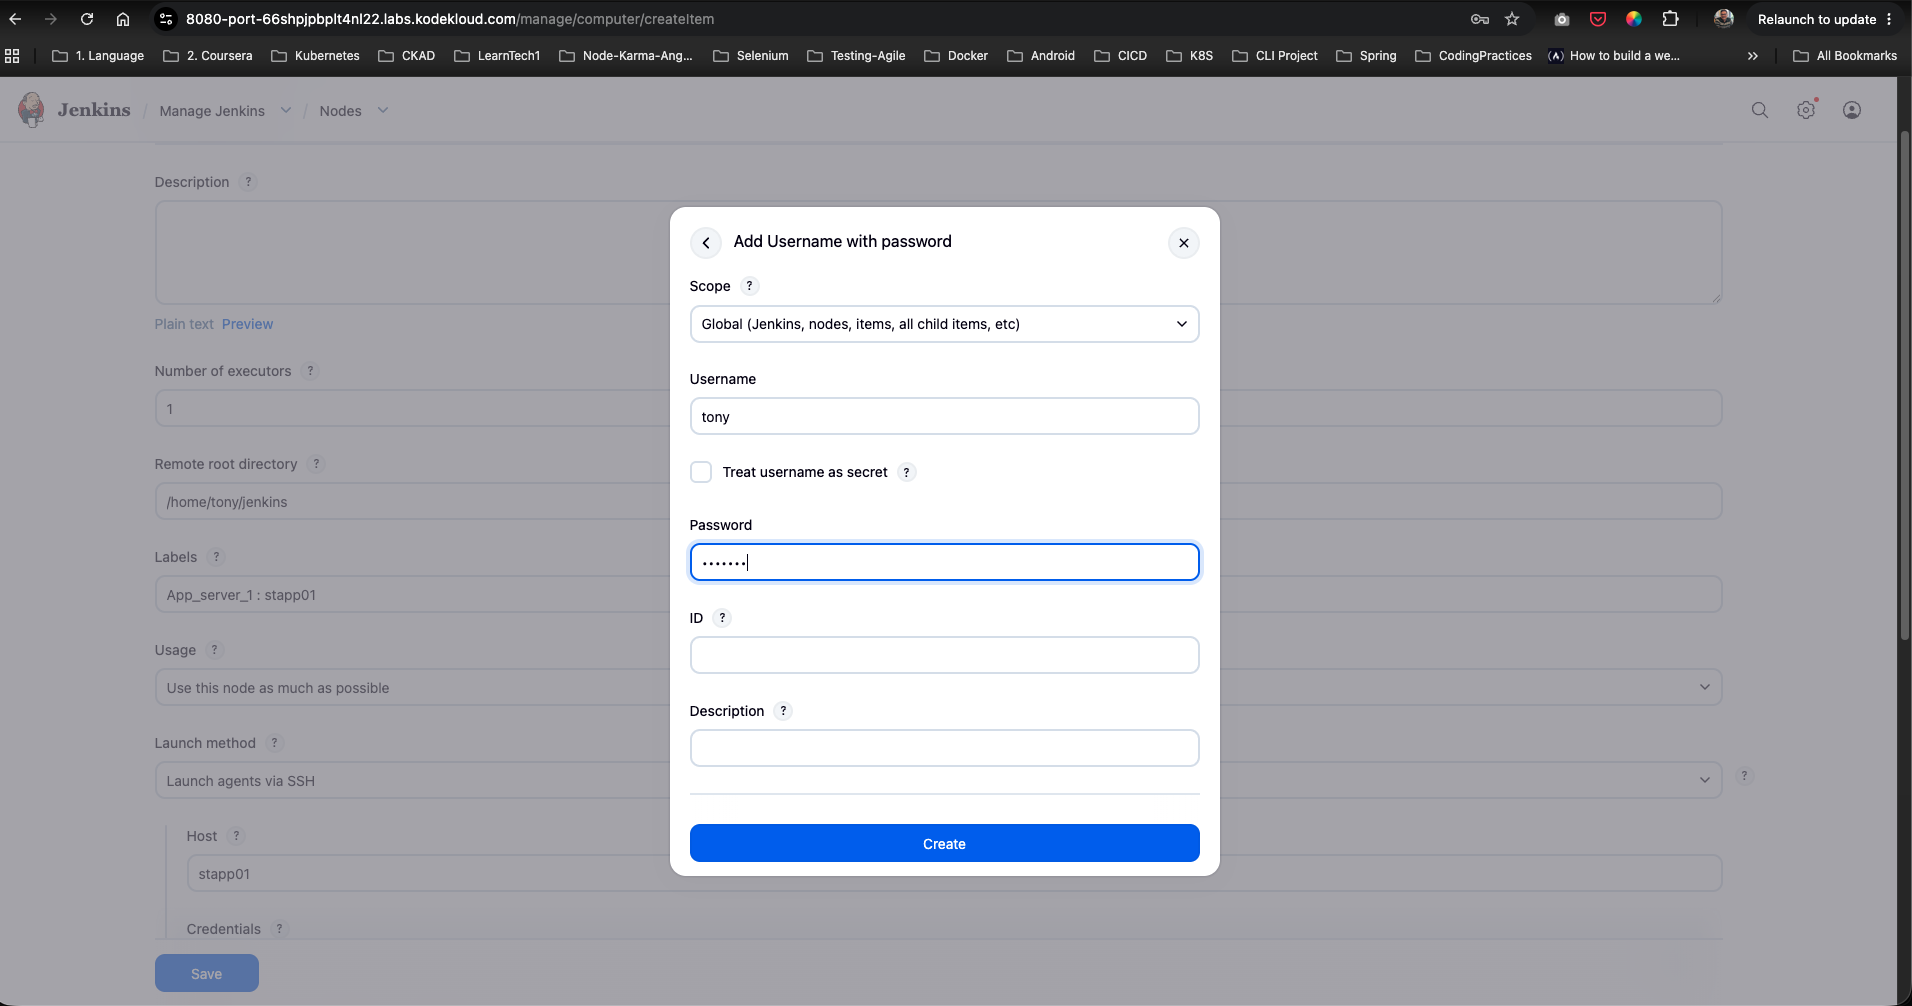Click the Username input field

tap(944, 416)
